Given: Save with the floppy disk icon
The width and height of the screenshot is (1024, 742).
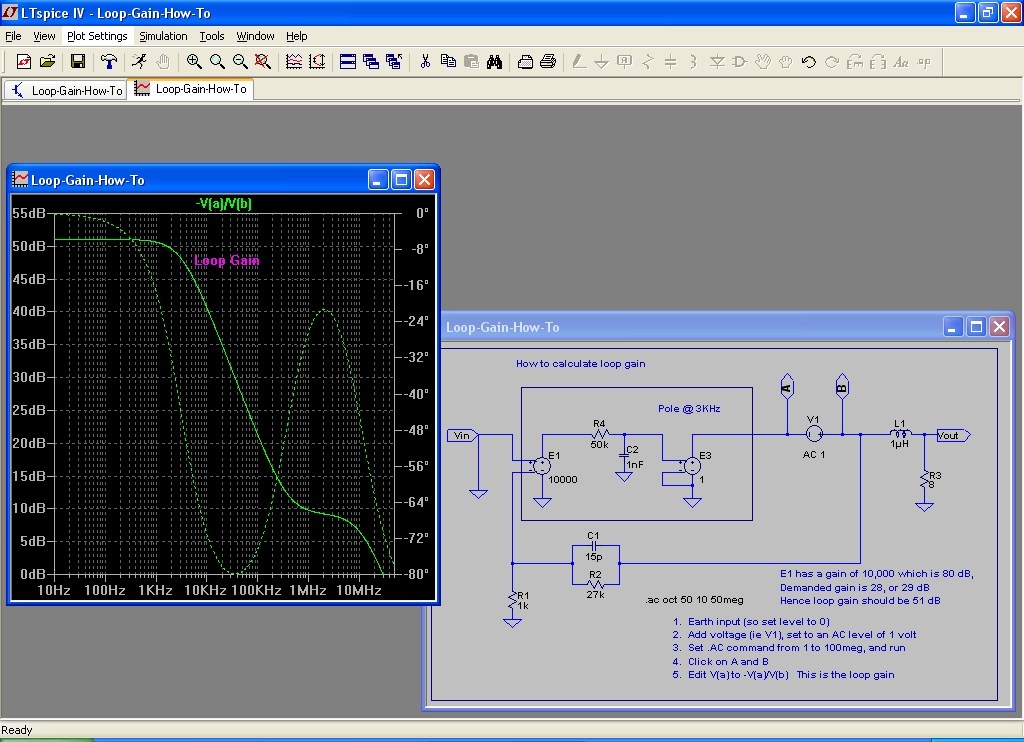Looking at the screenshot, I should (78, 61).
